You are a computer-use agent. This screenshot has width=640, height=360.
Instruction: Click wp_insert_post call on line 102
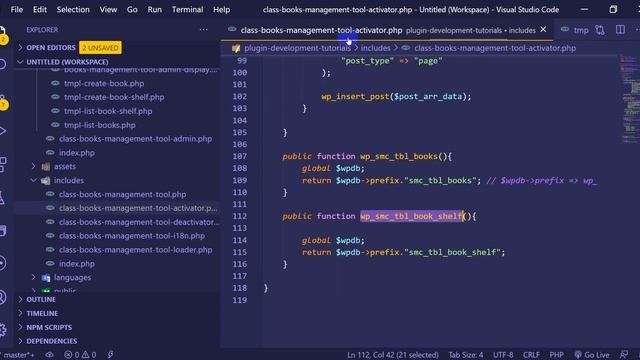click(x=355, y=97)
